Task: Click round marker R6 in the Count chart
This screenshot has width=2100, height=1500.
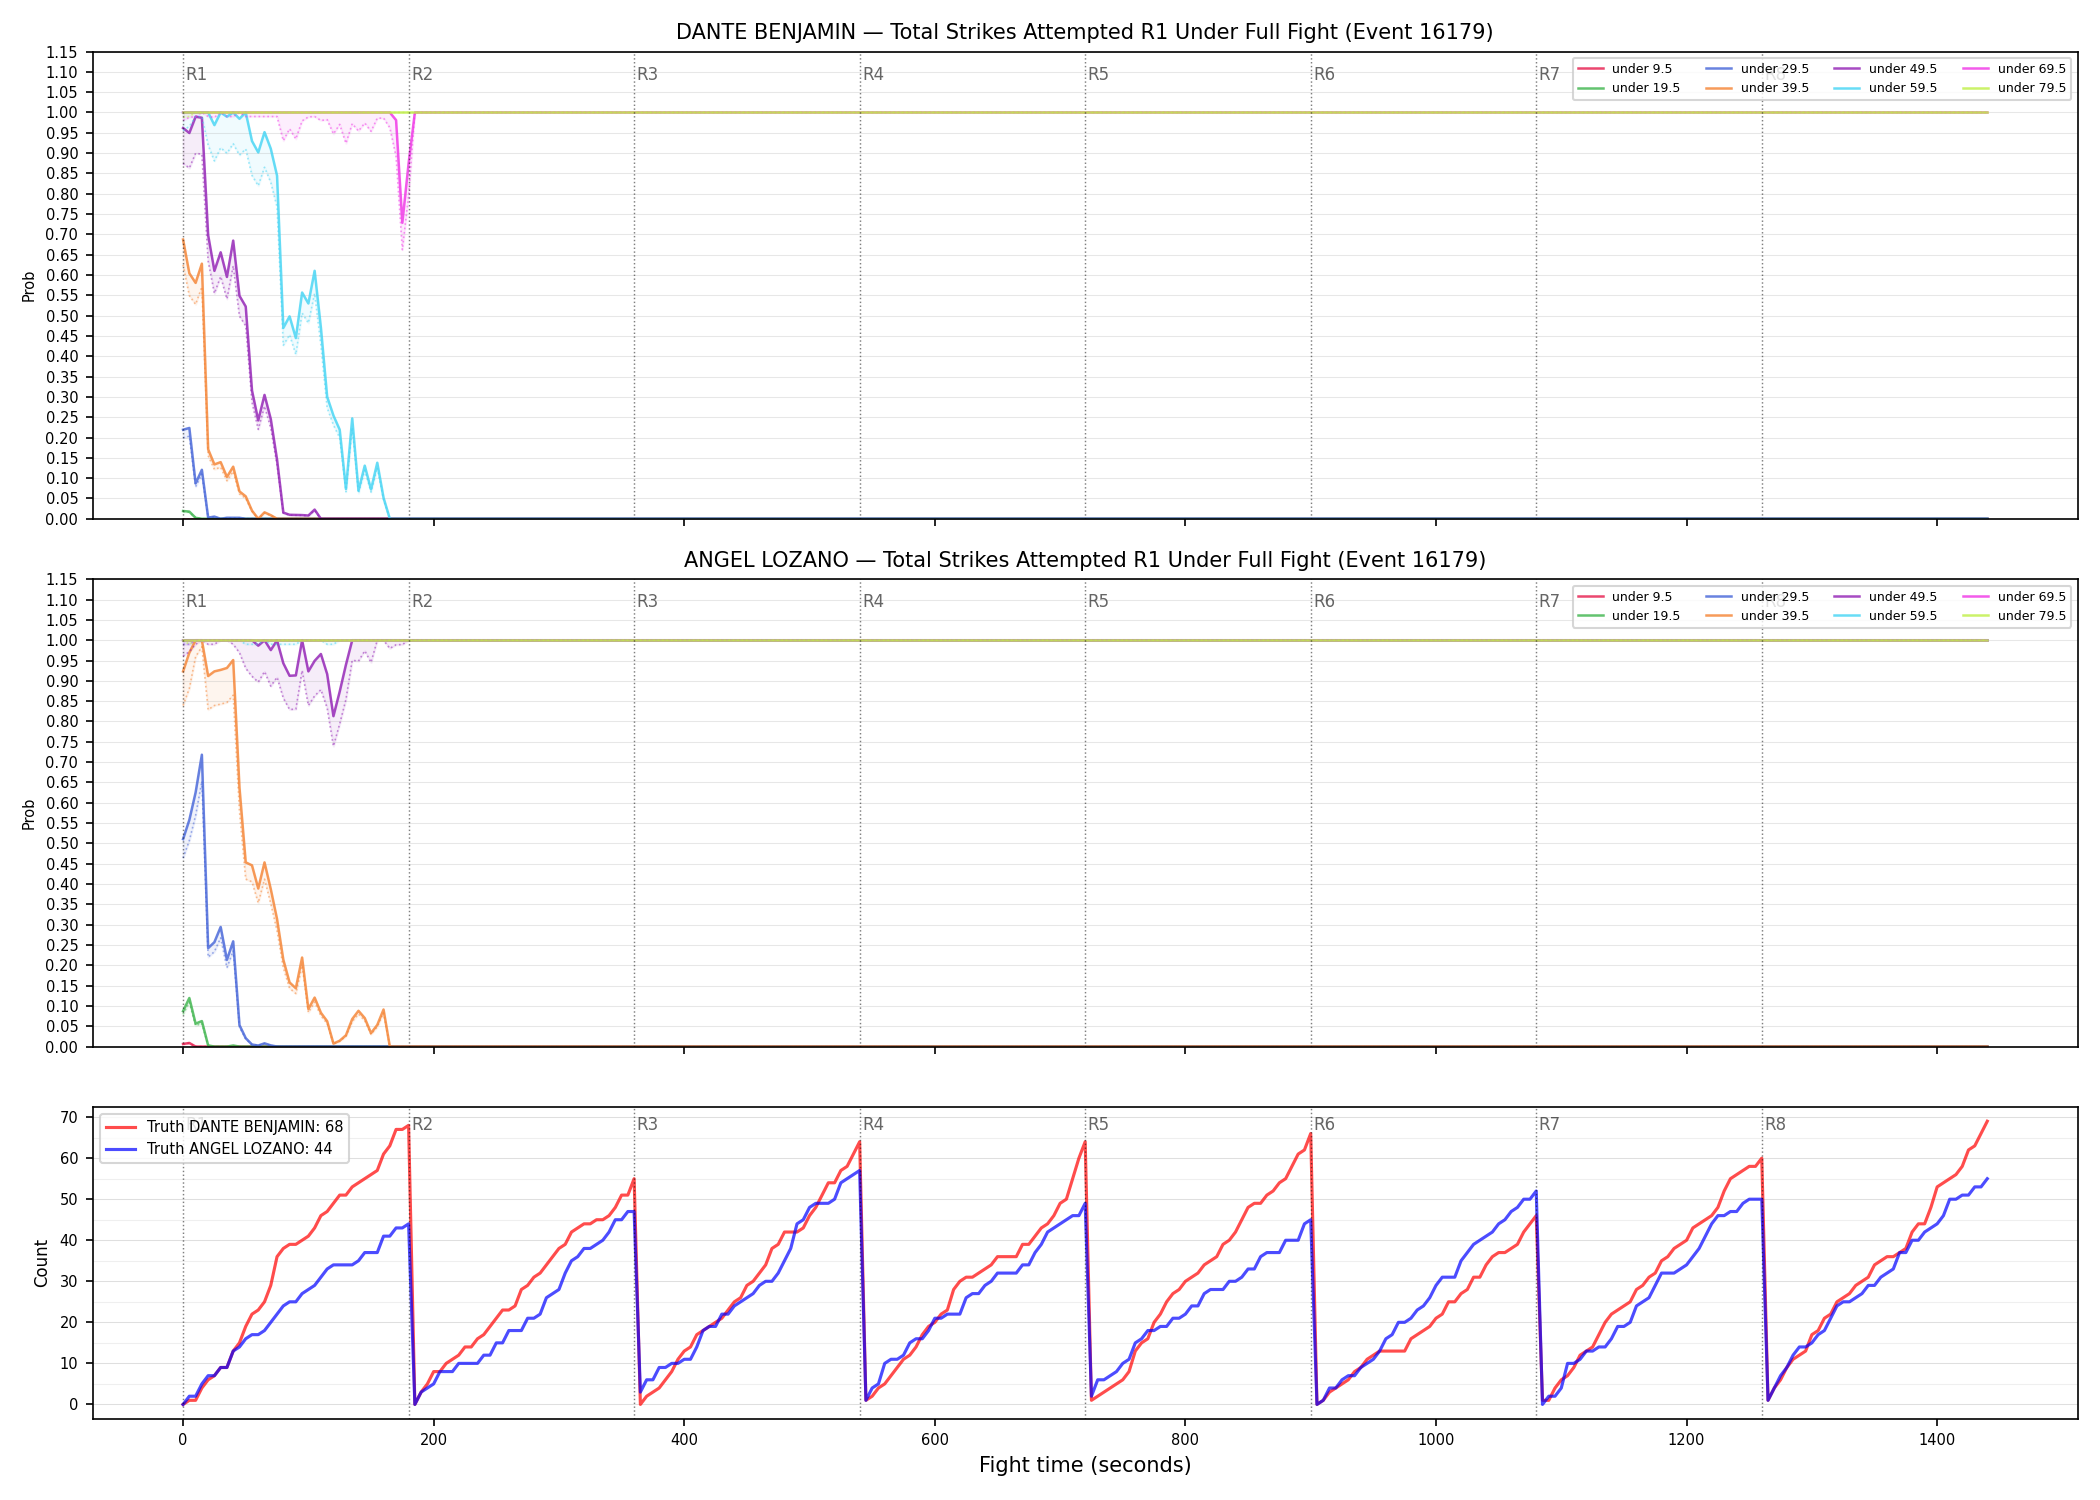Action: (1325, 1124)
